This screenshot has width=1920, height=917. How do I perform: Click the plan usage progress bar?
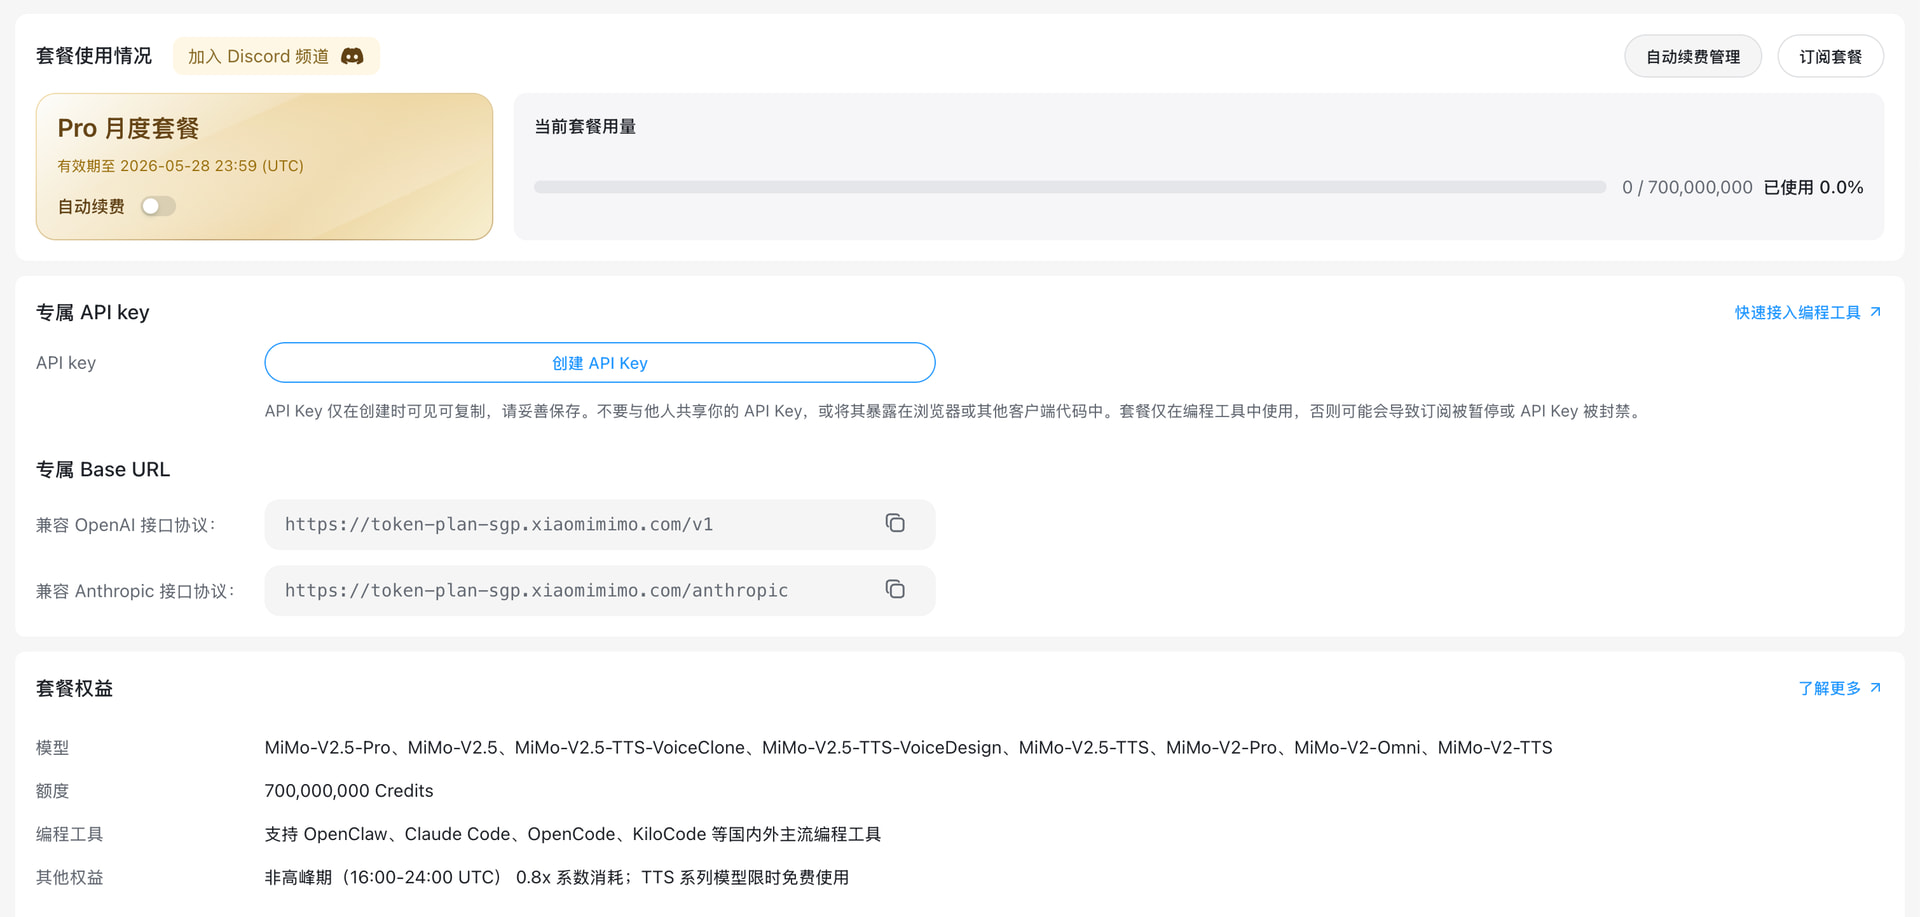click(1070, 187)
